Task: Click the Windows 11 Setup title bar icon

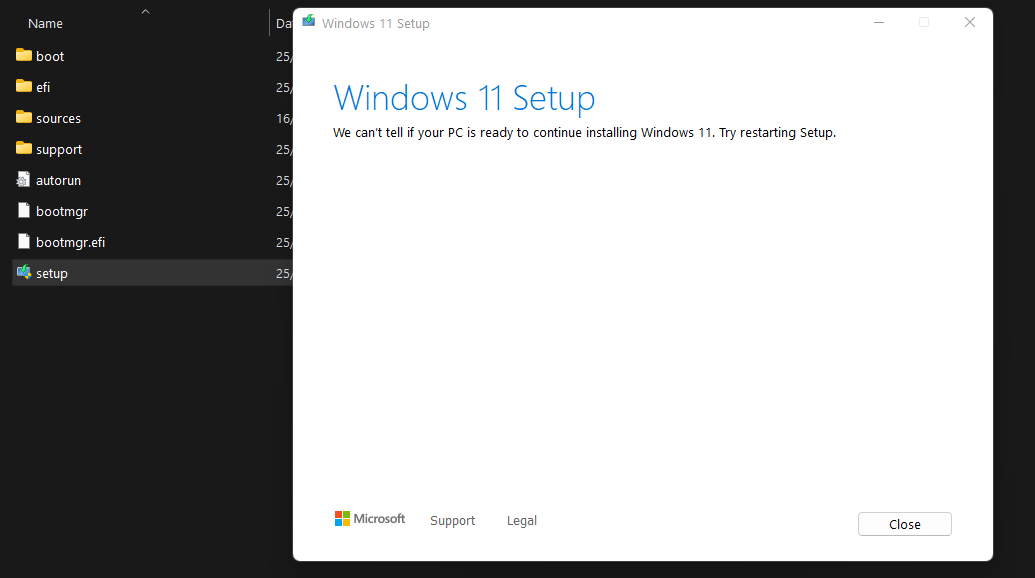Action: 308,21
